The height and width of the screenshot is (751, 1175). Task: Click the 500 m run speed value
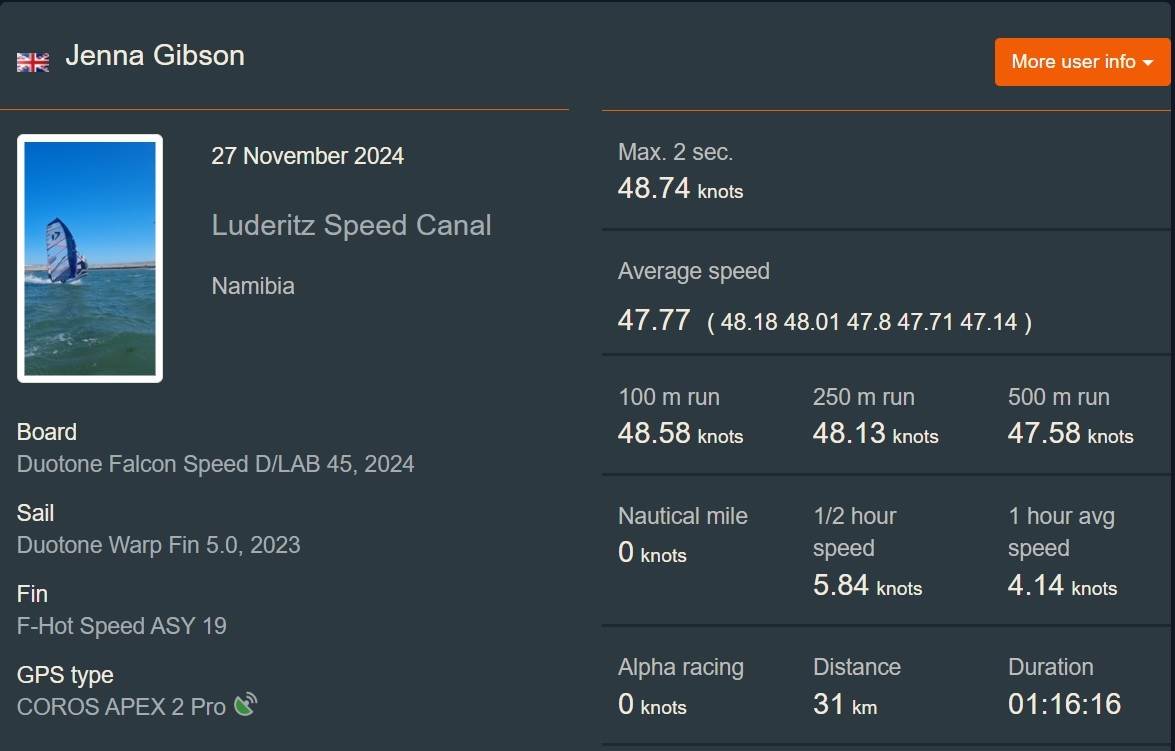click(x=1070, y=433)
